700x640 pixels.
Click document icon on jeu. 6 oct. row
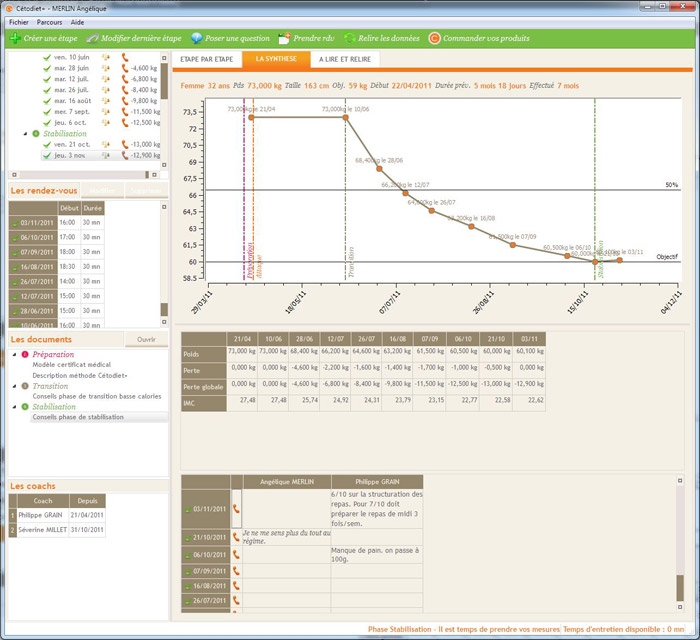click(x=105, y=123)
